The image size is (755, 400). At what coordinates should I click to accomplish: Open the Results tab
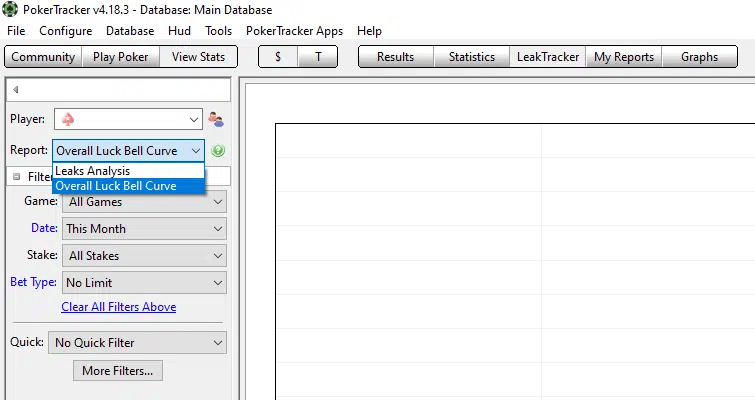tap(396, 57)
